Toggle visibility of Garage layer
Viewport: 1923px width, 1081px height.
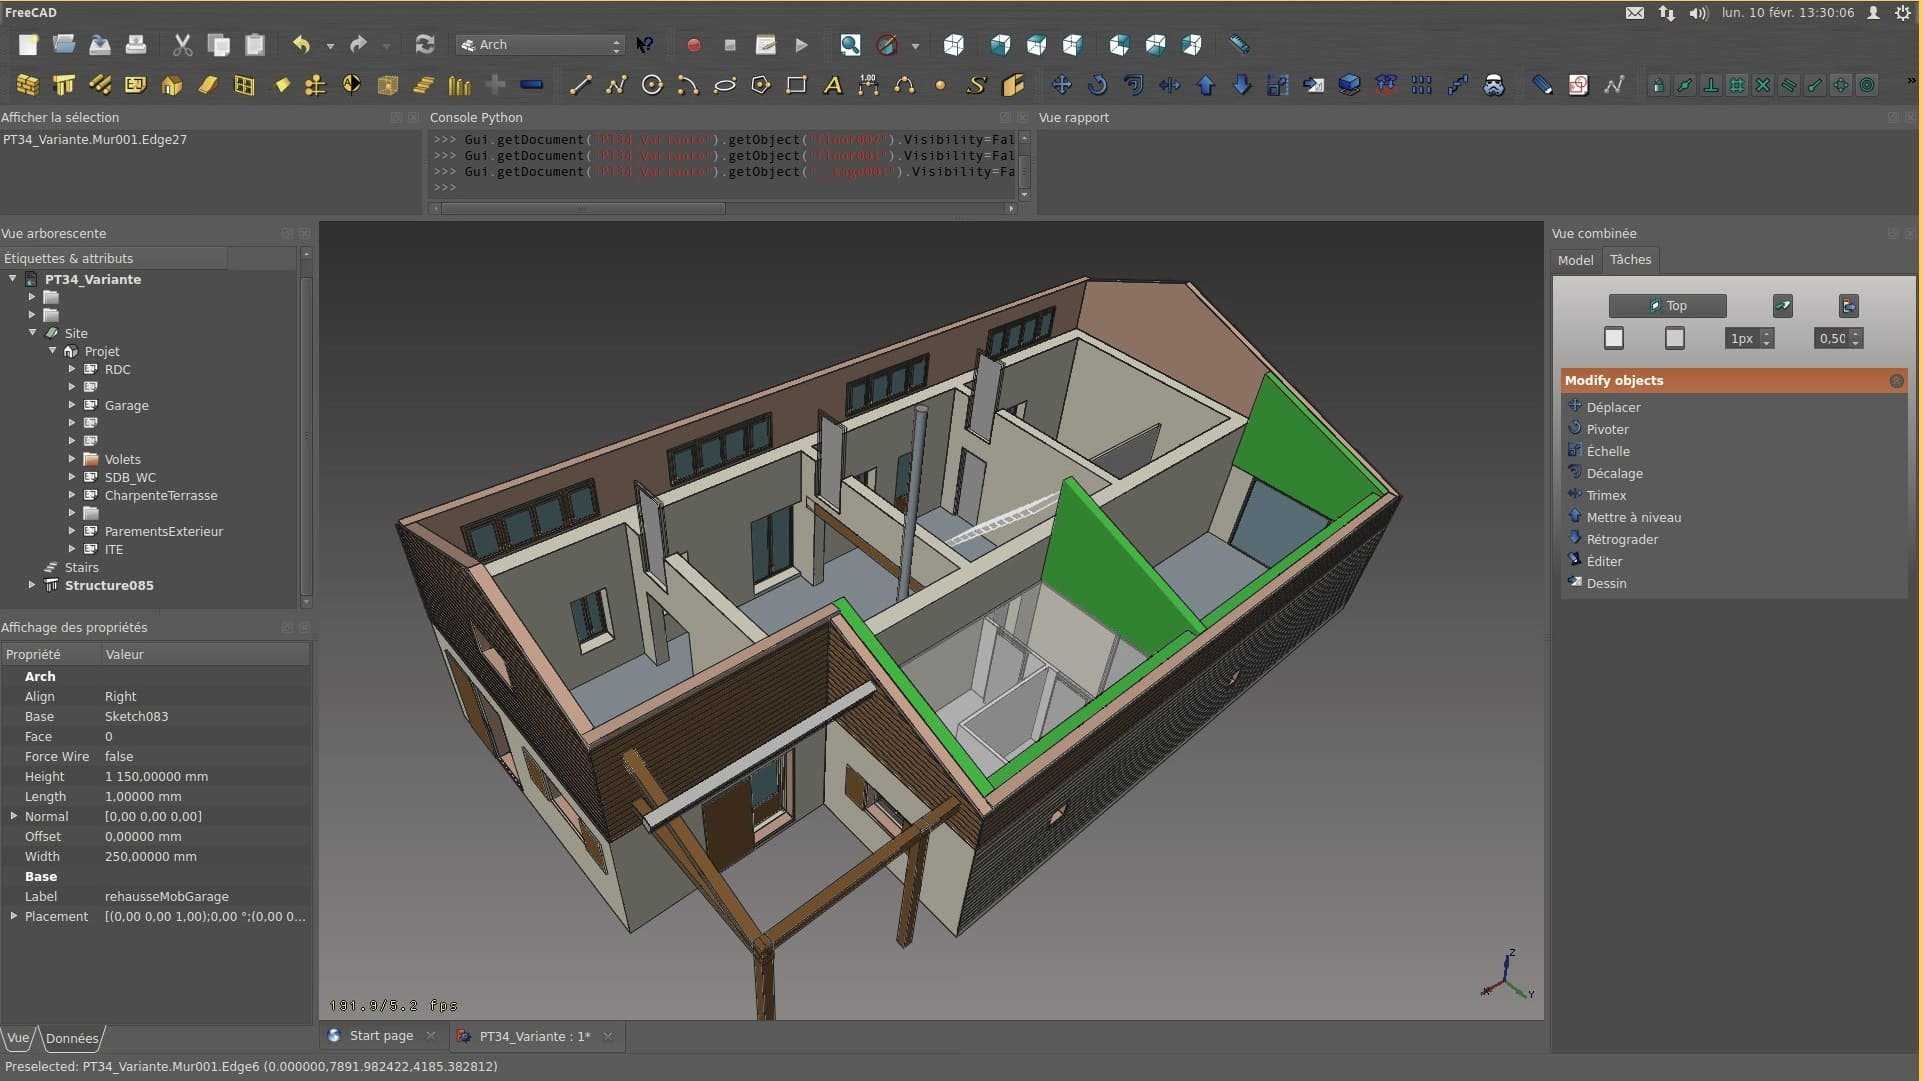click(x=125, y=404)
